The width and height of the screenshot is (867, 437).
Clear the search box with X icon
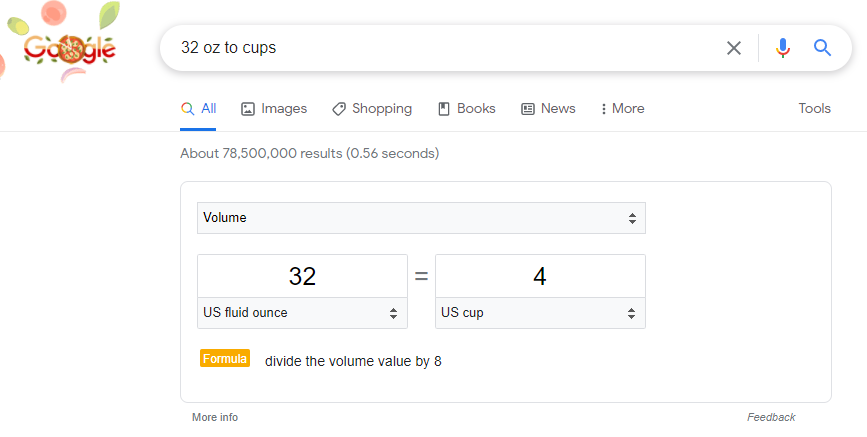point(734,48)
